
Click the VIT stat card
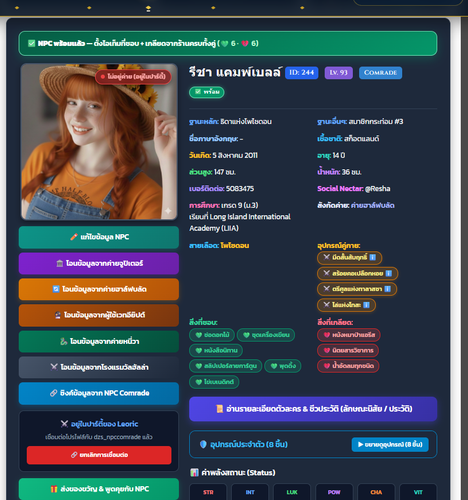[x=418, y=492]
